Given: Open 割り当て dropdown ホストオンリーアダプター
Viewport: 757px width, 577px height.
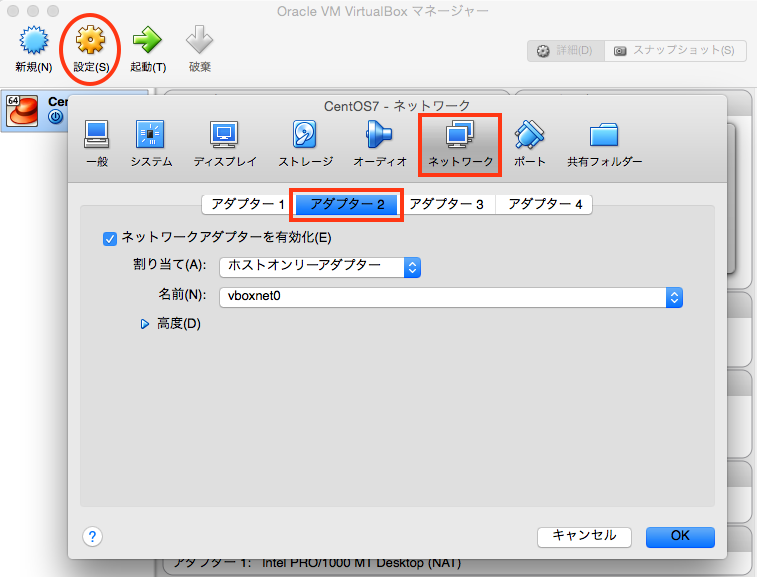Looking at the screenshot, I should pyautogui.click(x=320, y=267).
